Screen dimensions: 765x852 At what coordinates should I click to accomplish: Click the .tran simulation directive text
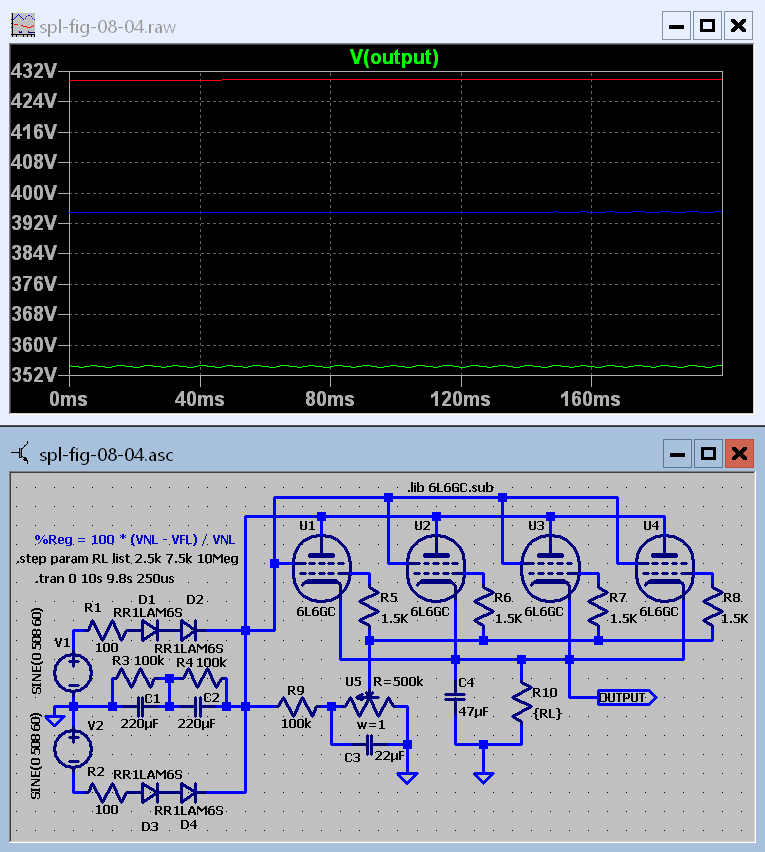[99, 579]
